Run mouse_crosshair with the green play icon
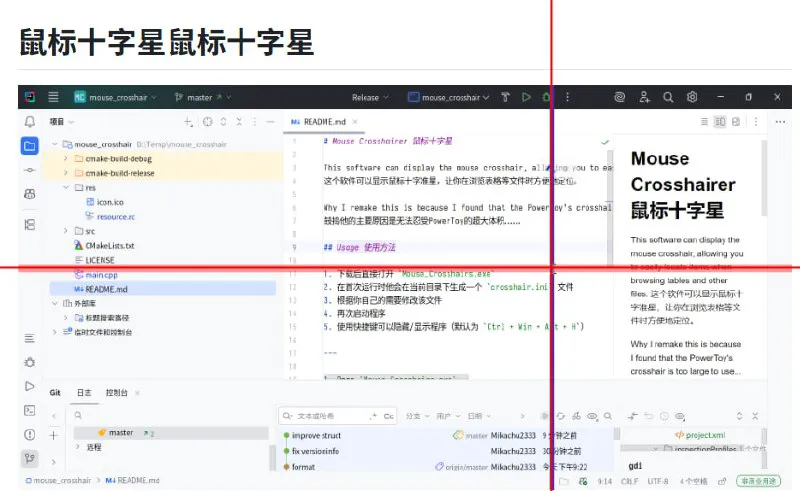 point(526,97)
